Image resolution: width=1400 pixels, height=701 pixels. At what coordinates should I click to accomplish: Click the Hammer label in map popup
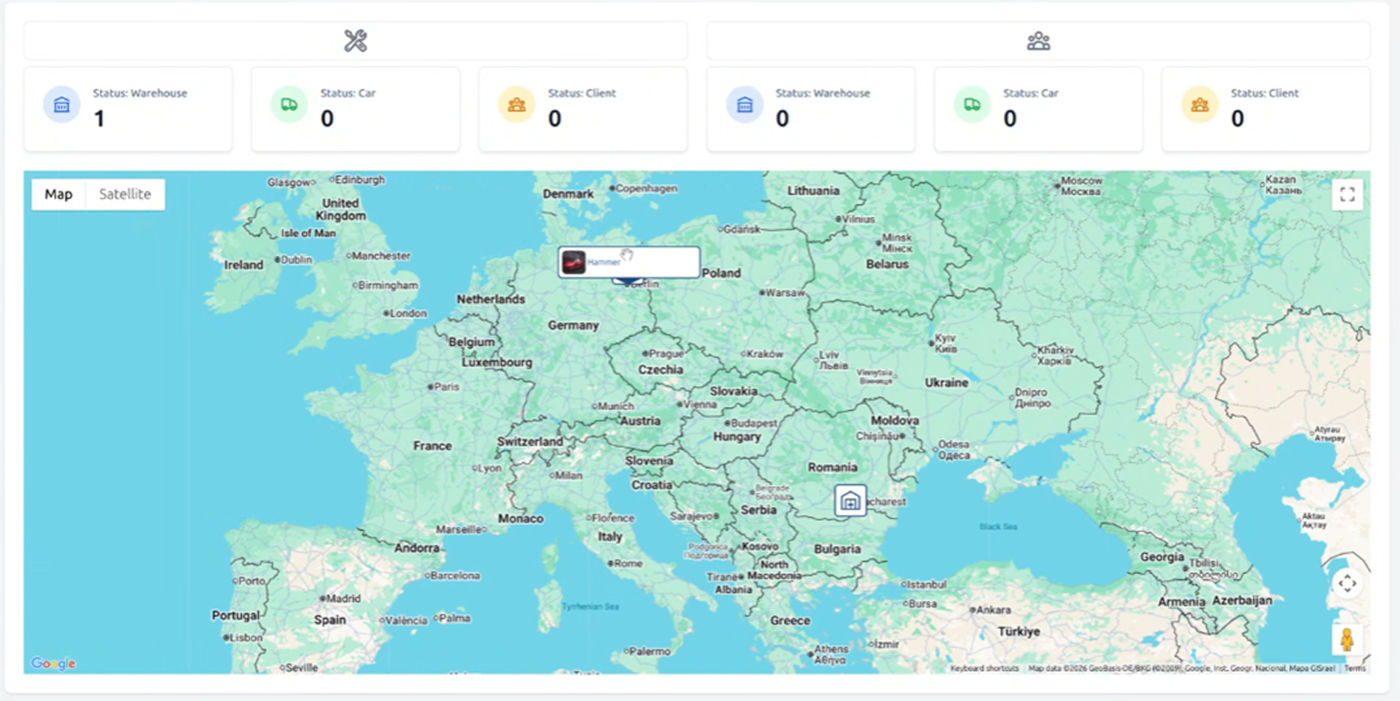[x=603, y=262]
